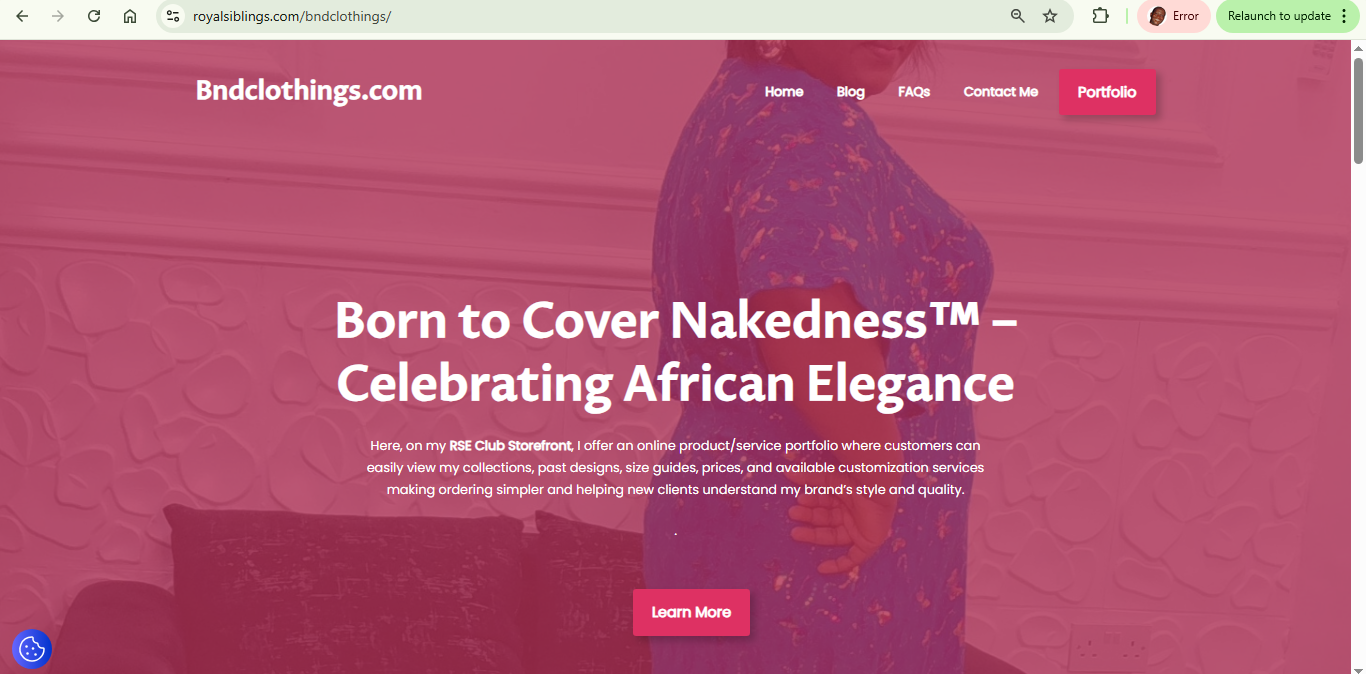The width and height of the screenshot is (1366, 674).
Task: Open the Home nav link
Action: (784, 92)
